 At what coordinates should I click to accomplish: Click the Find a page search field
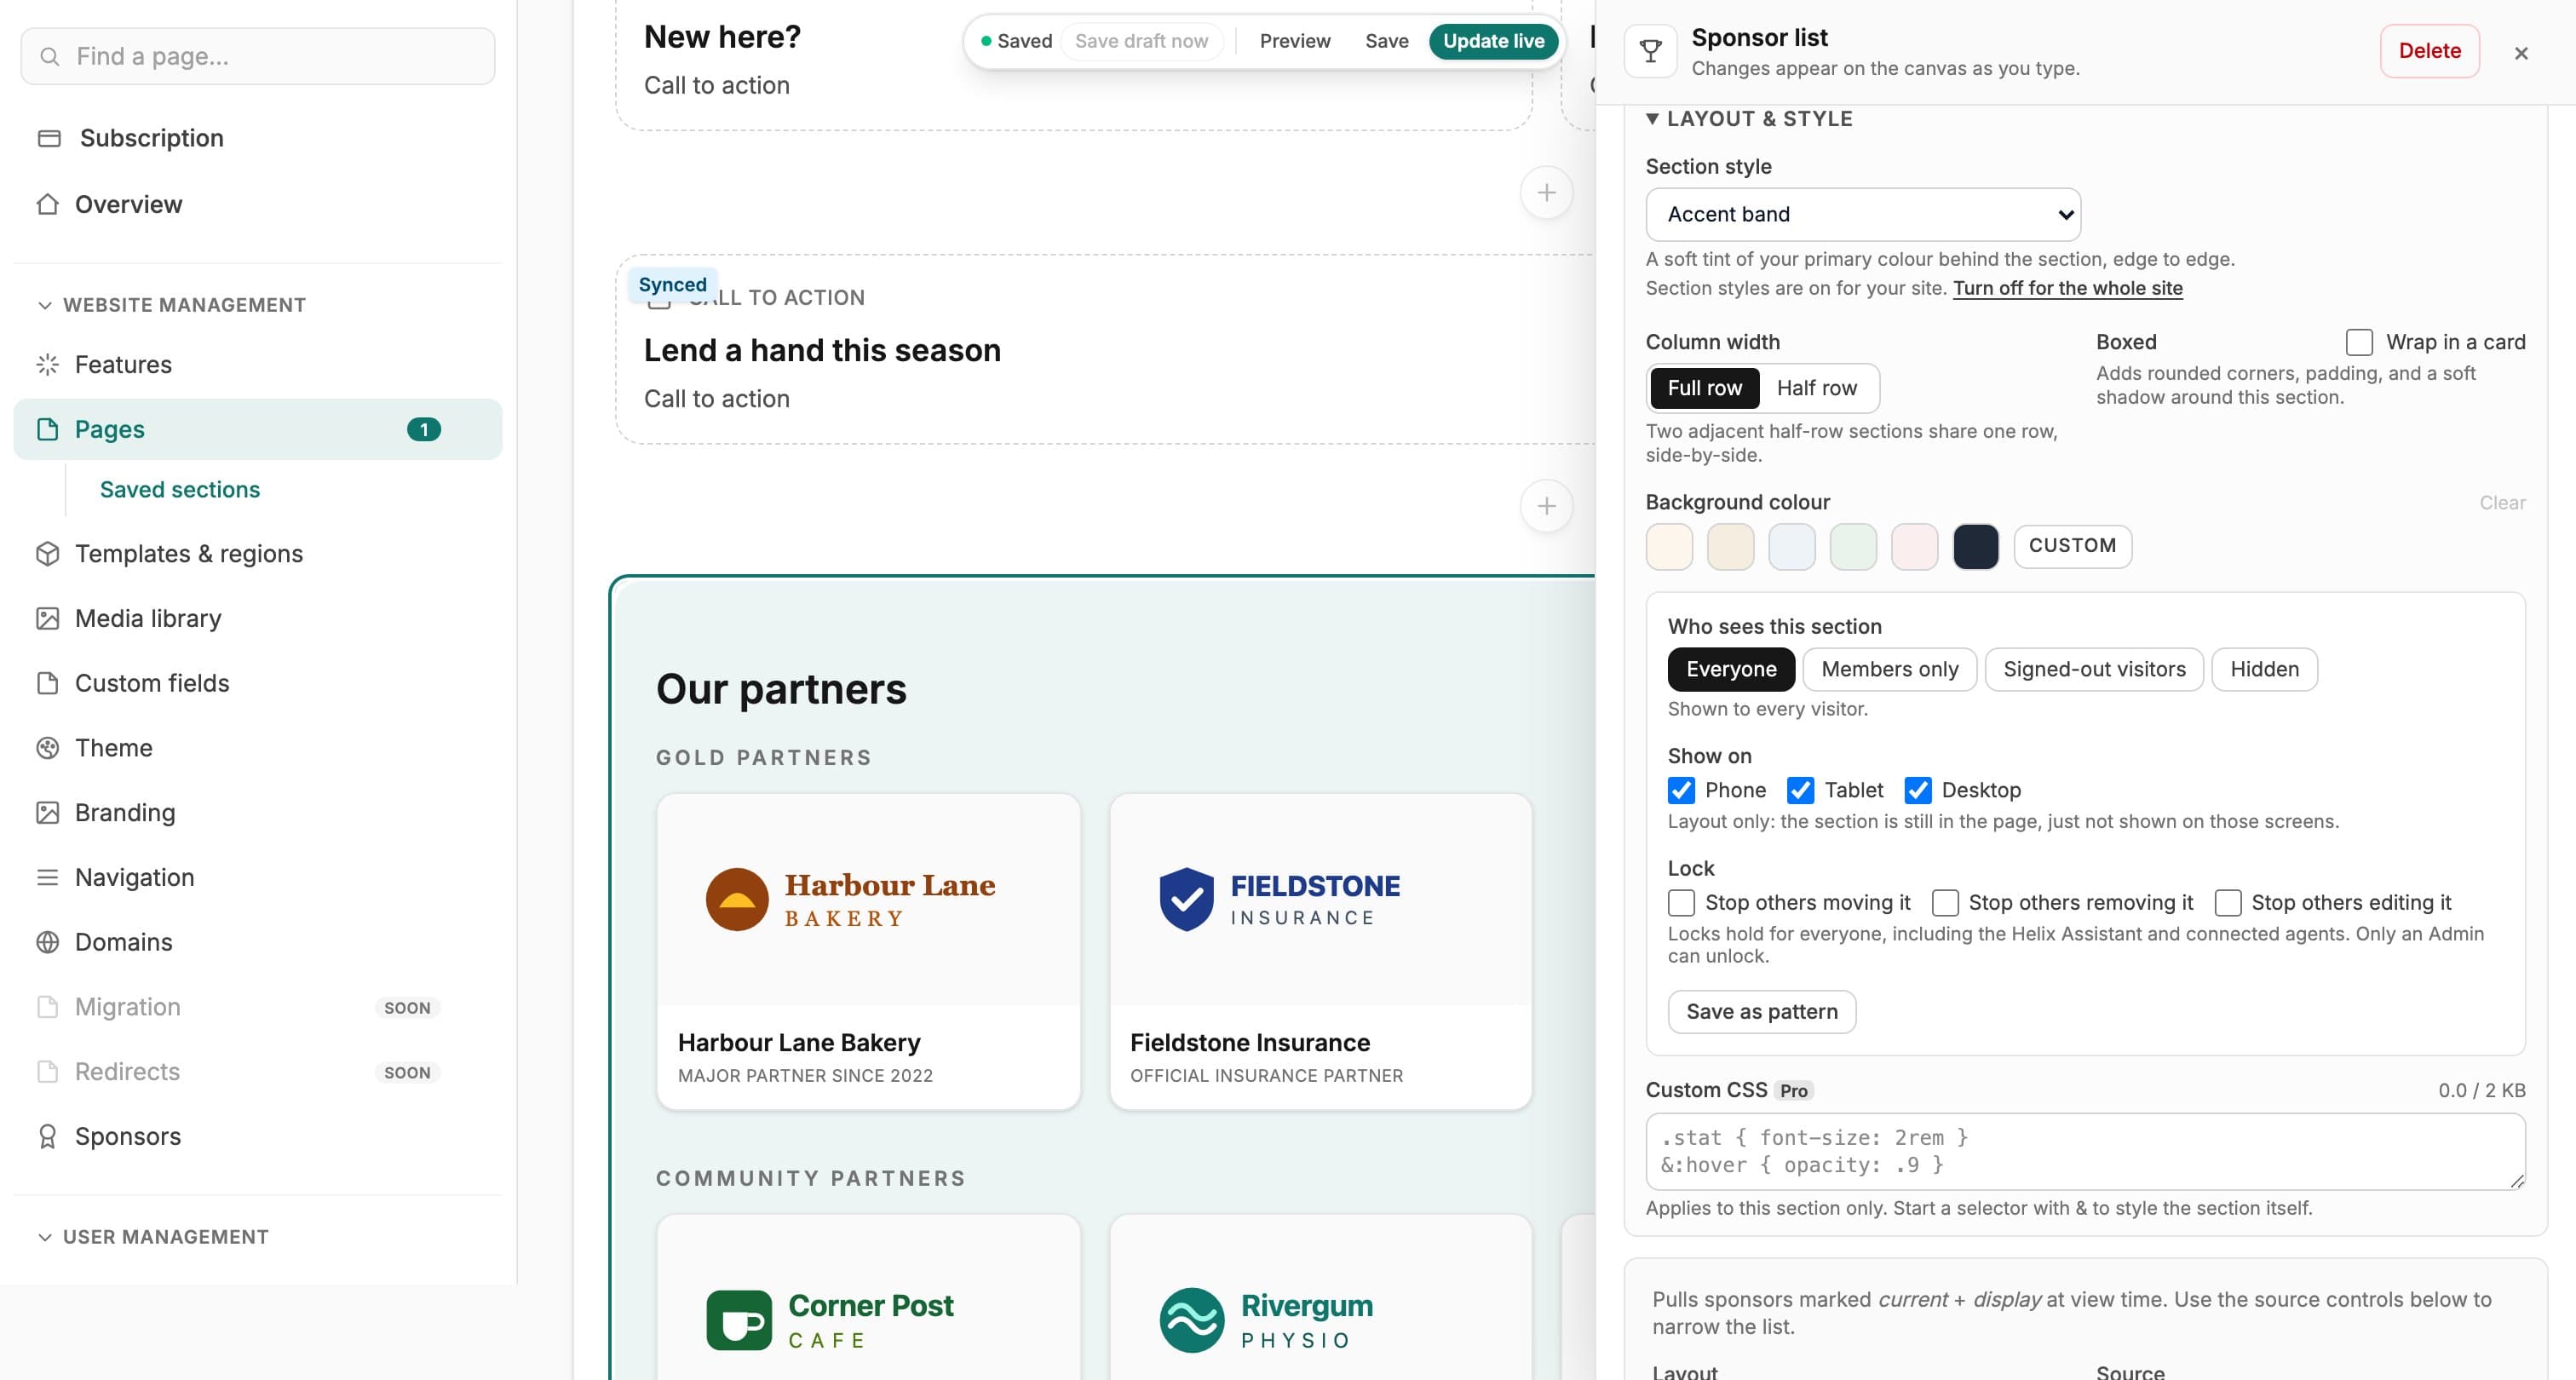(x=257, y=56)
